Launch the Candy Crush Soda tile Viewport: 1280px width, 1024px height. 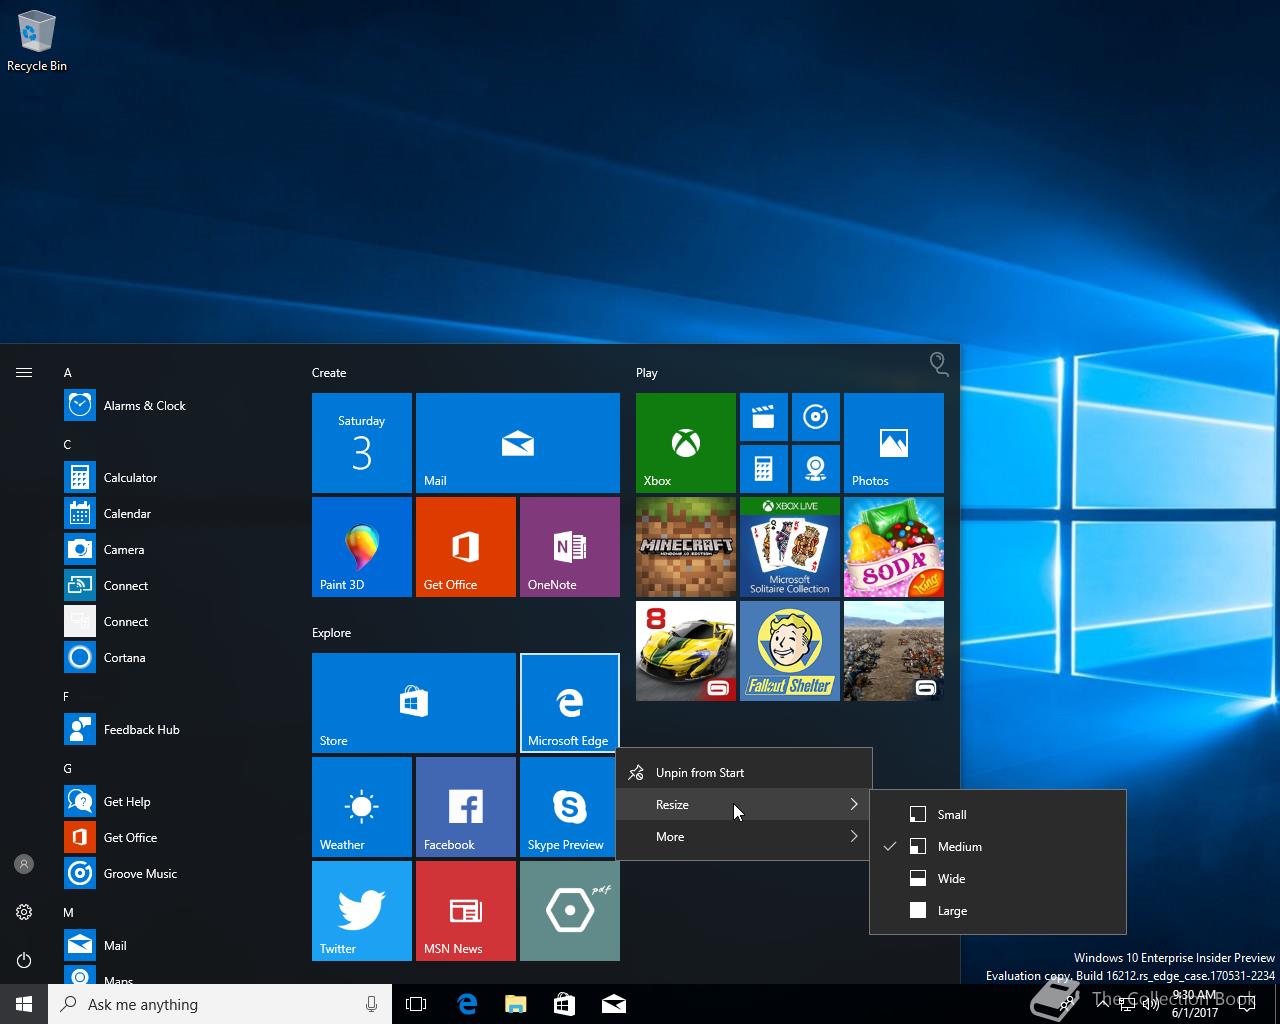[x=894, y=547]
